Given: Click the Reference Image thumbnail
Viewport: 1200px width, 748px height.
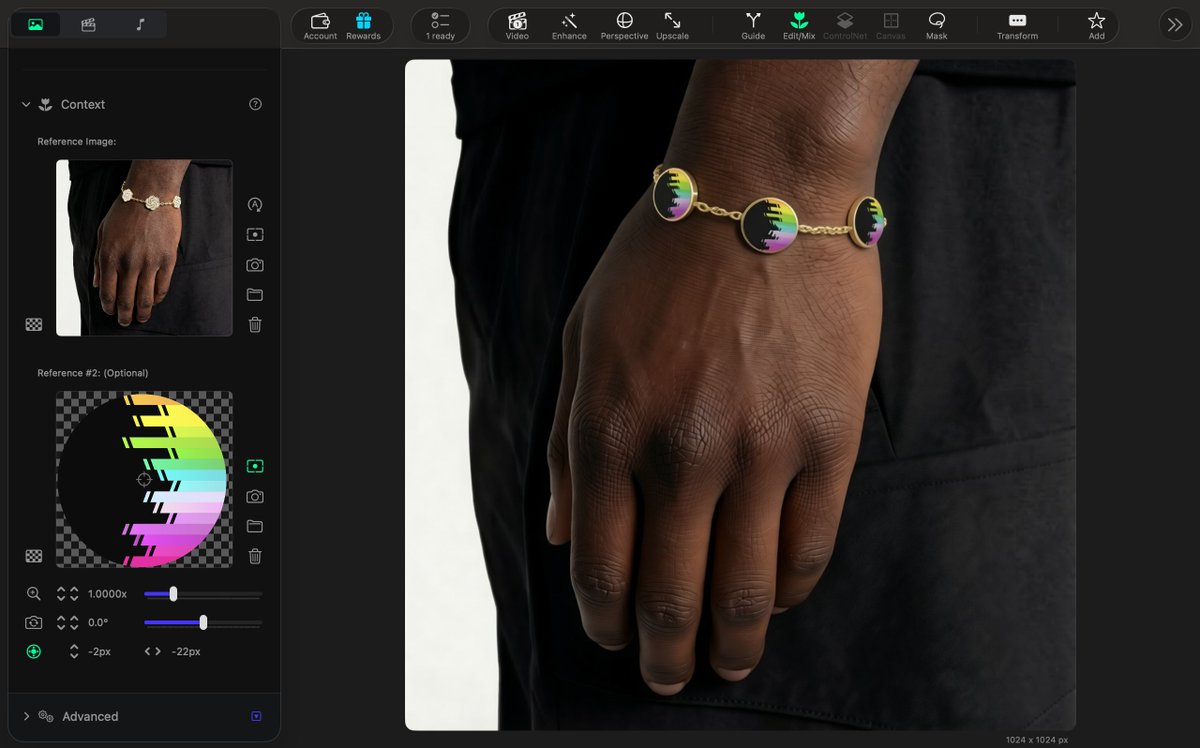Looking at the screenshot, I should click(144, 247).
